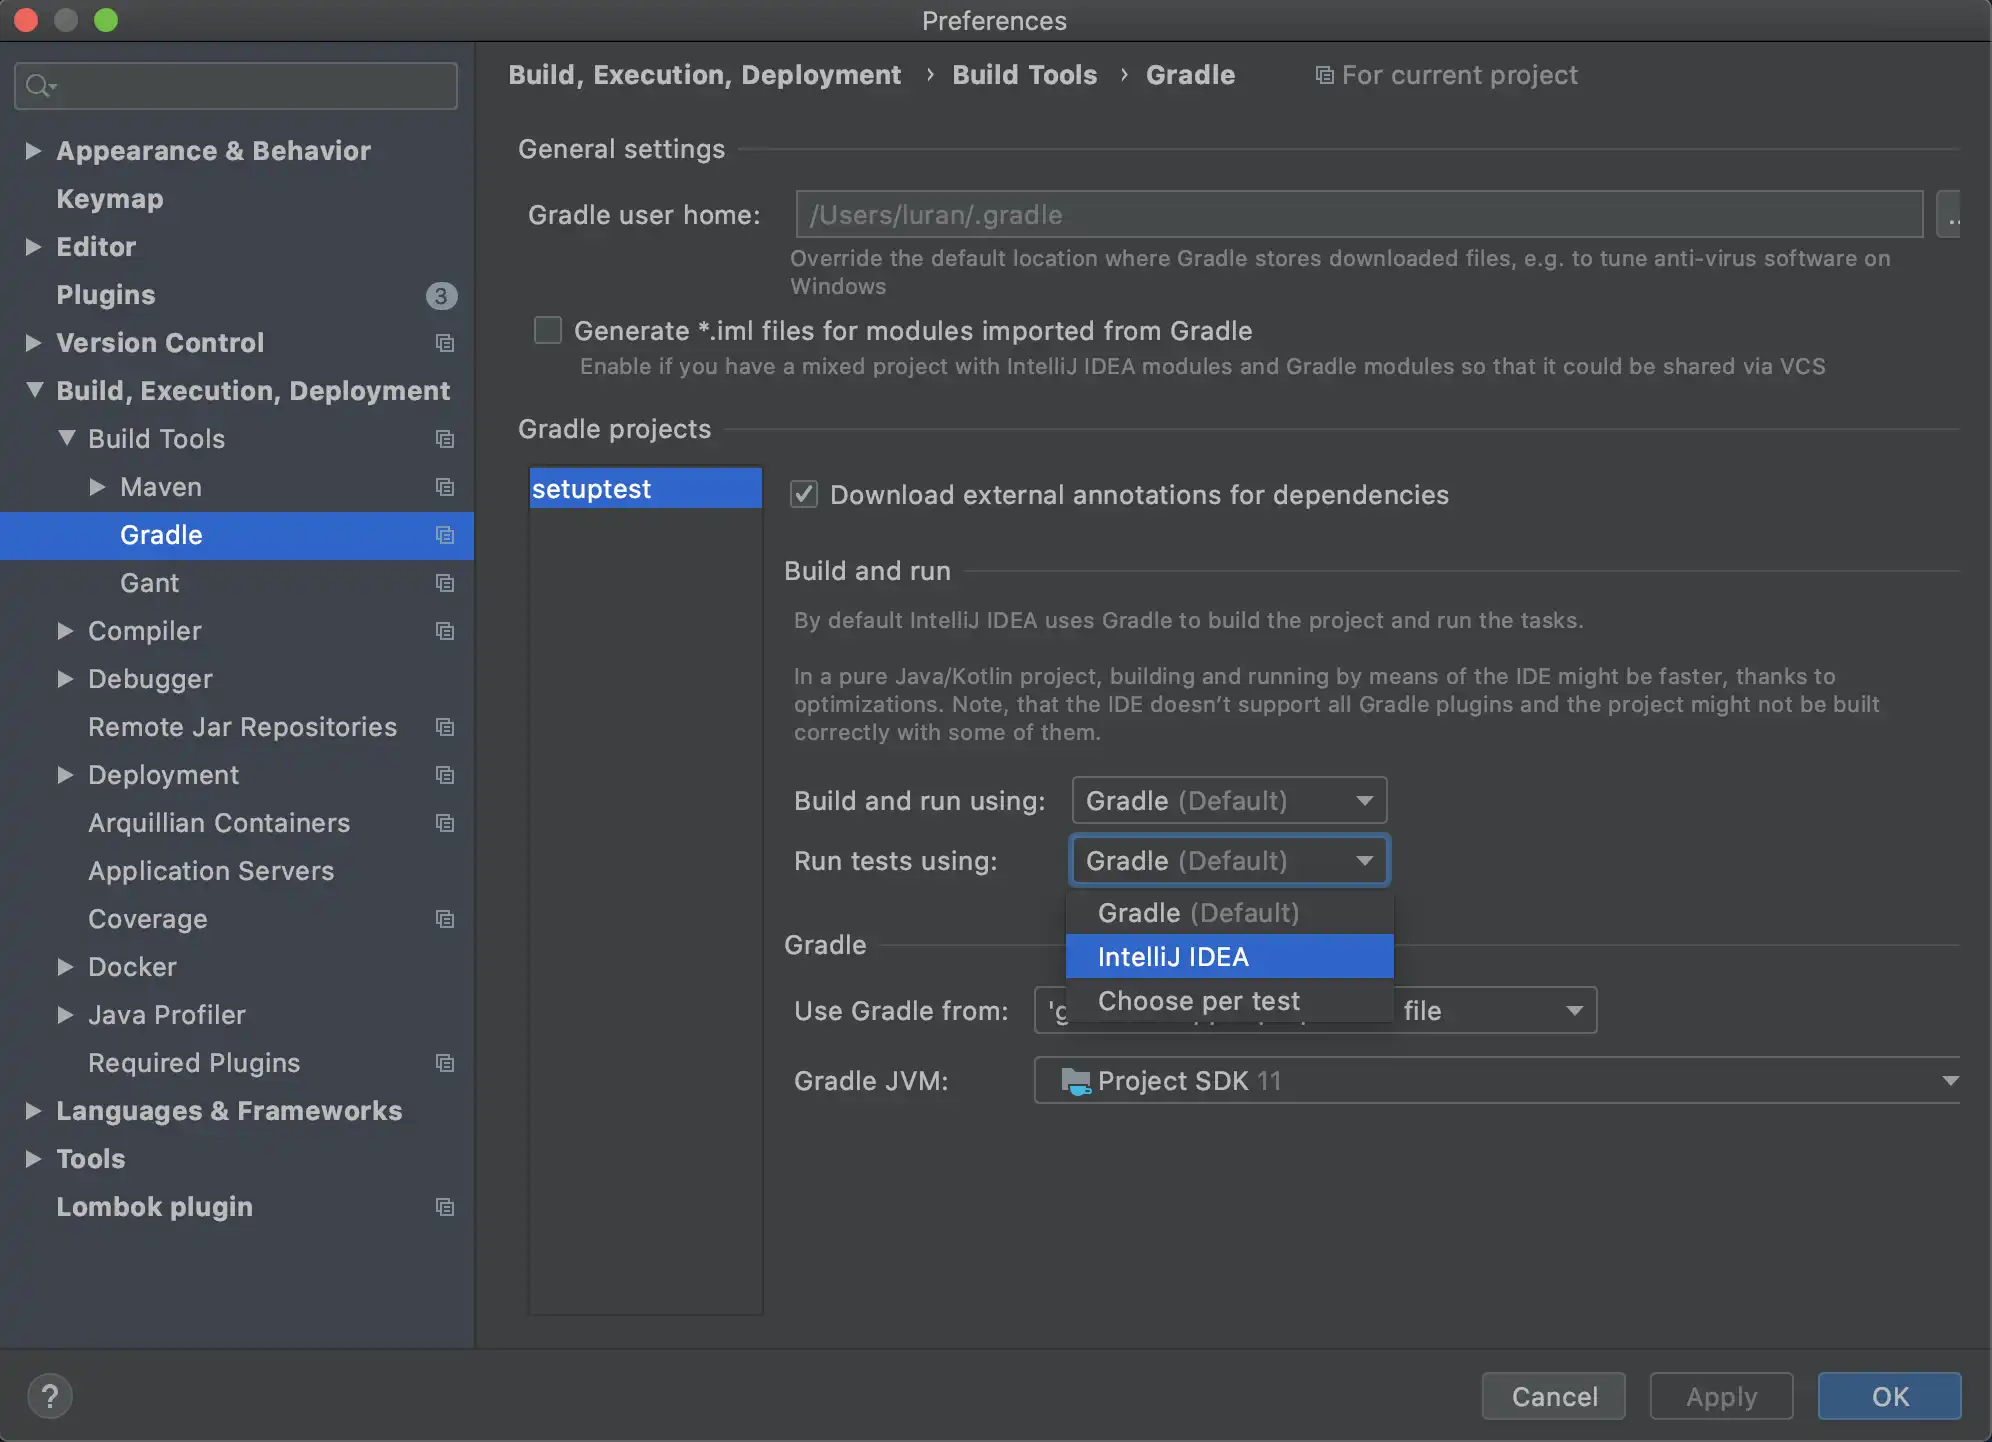Viewport: 1992px width, 1442px height.
Task: Click the Gradle user home path field
Action: tap(1358, 215)
